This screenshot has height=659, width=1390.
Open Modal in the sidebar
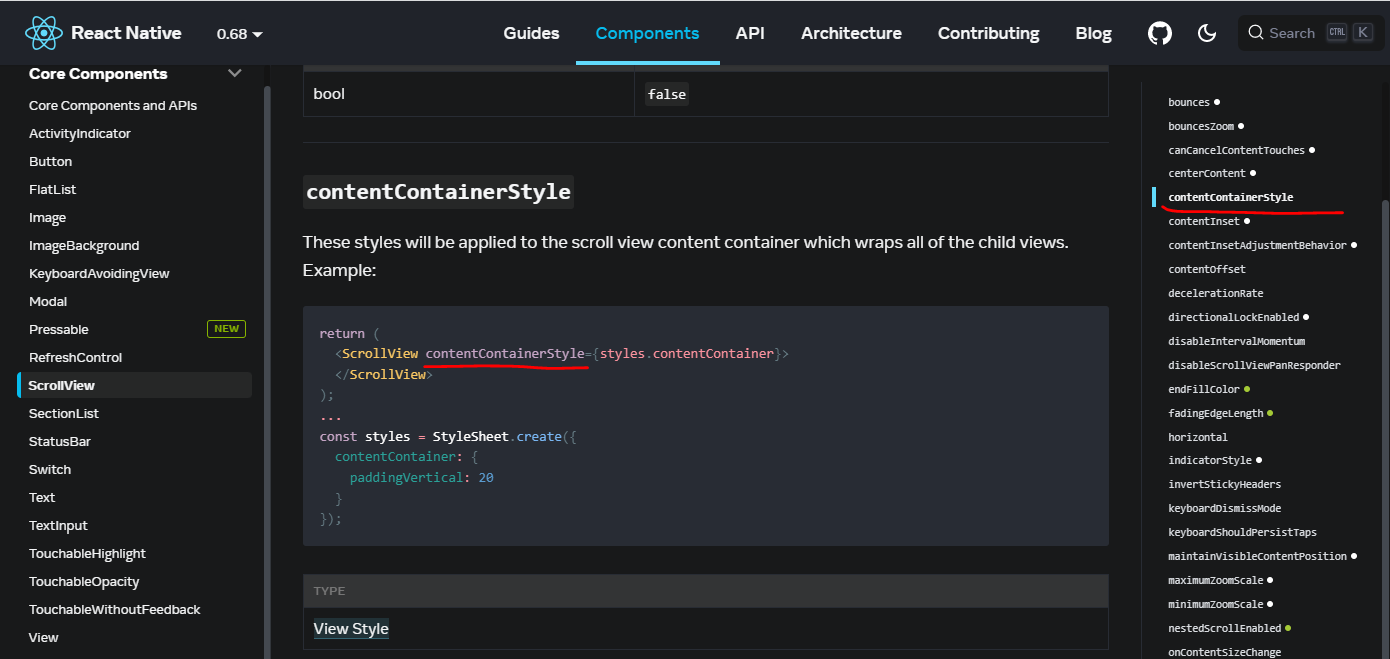[48, 301]
